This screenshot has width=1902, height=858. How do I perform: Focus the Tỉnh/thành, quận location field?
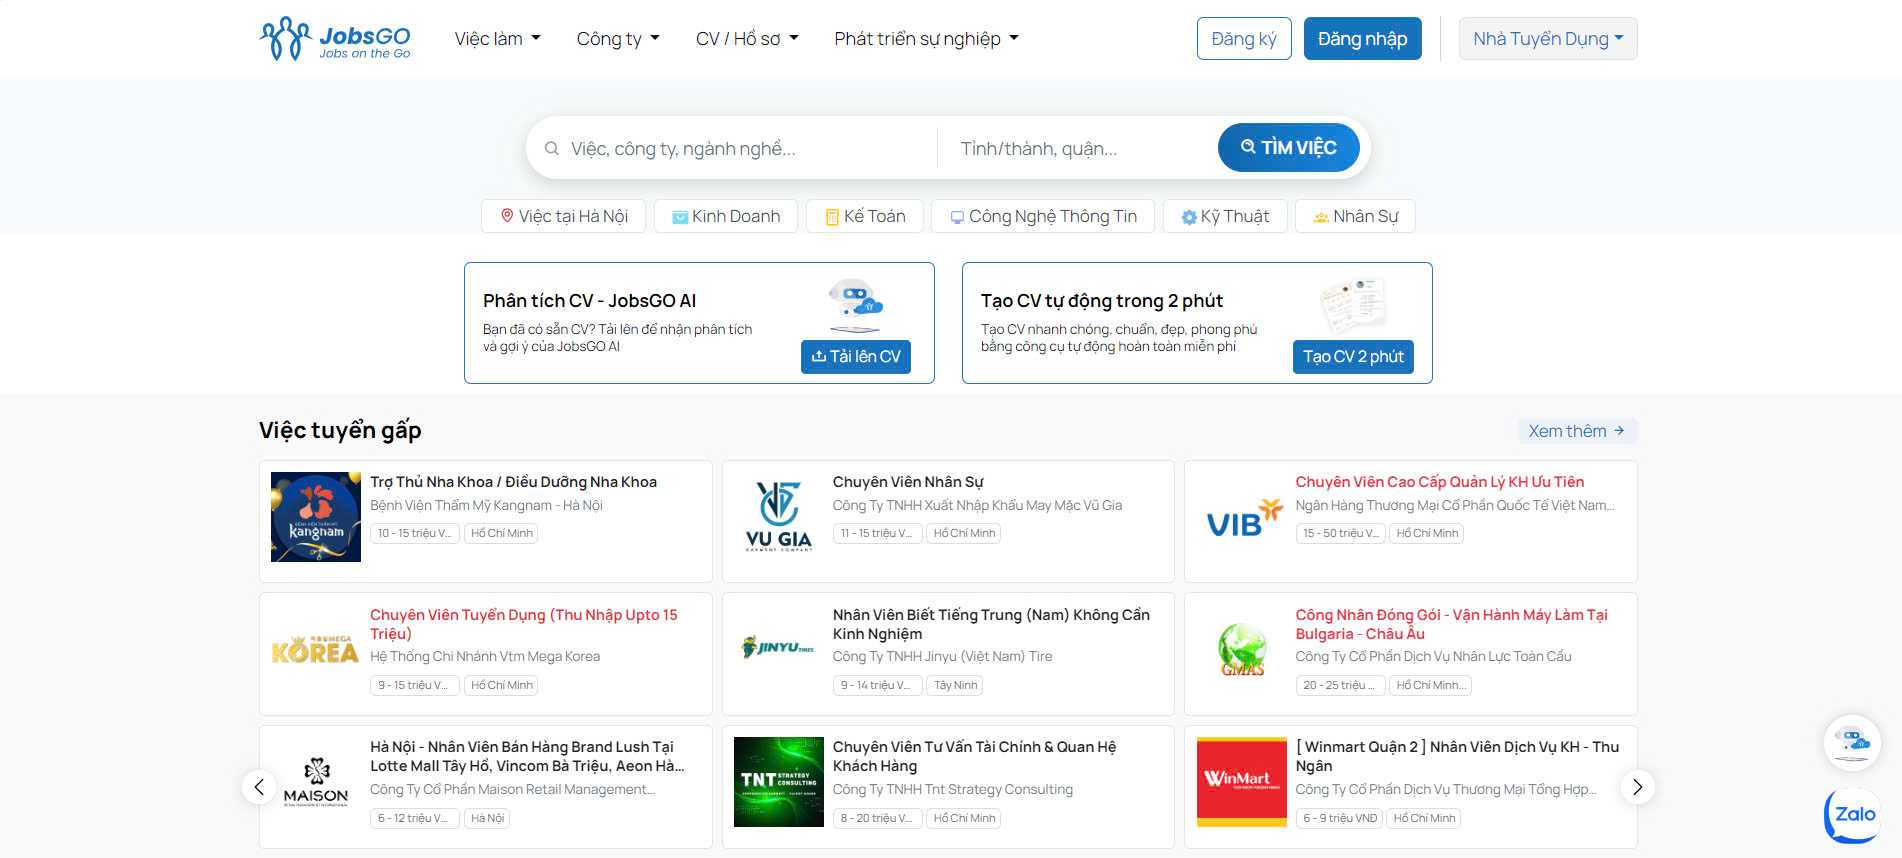[x=1075, y=149]
